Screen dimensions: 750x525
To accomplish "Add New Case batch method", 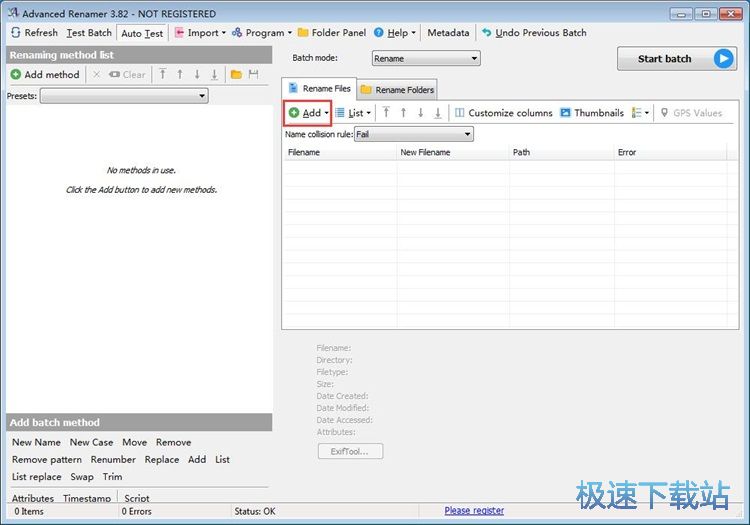I will (x=91, y=442).
